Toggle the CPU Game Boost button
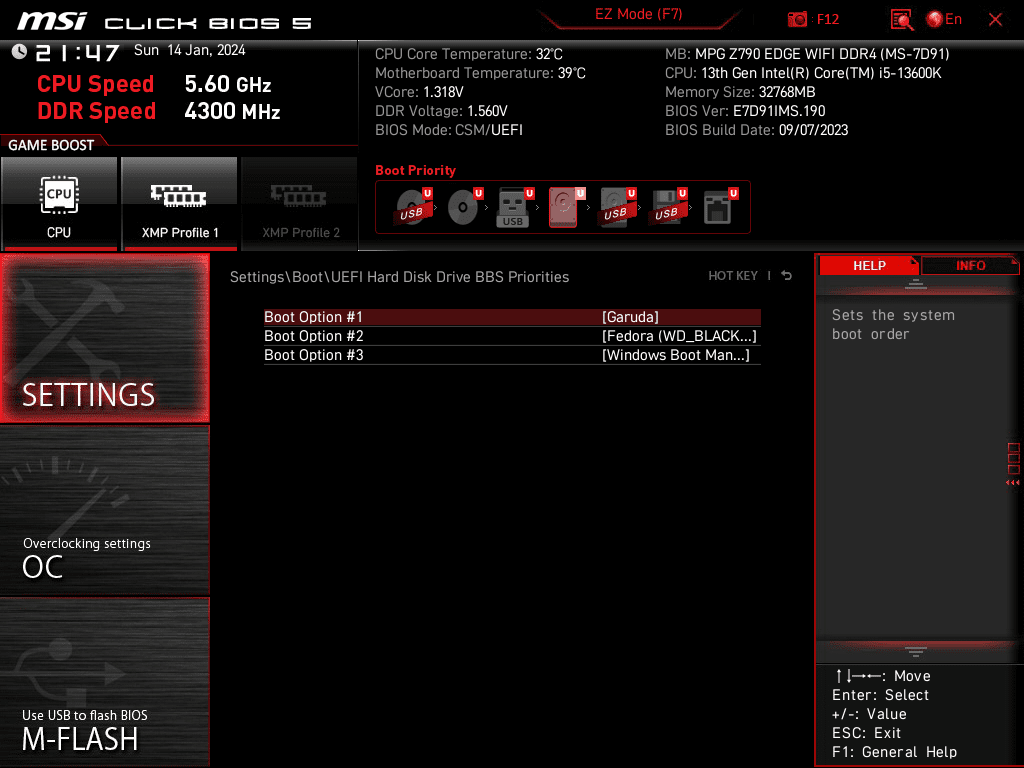The width and height of the screenshot is (1024, 768). 59,204
